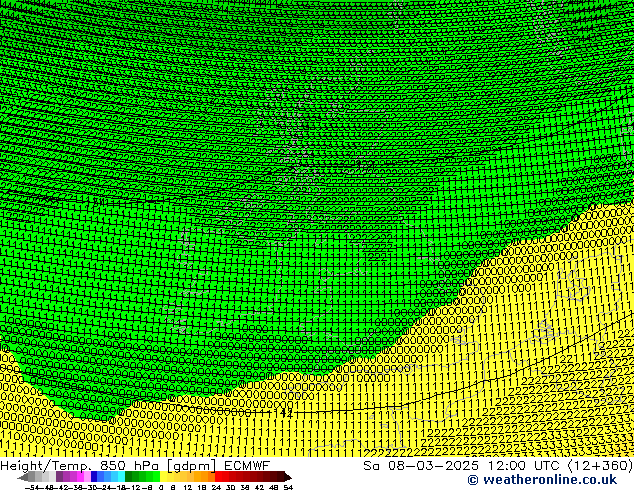
Task: Click the 'Sa 08-03-2025 12:00 UTC' date label
Action: [x=463, y=465]
